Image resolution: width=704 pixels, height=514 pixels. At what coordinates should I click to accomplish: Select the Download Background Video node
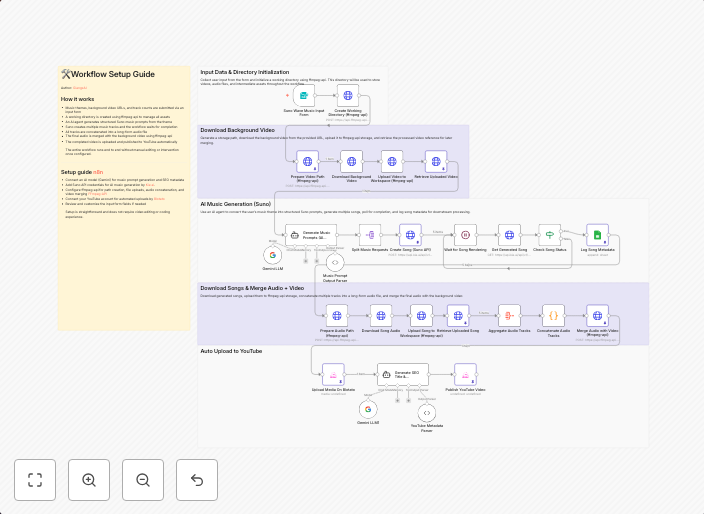click(x=351, y=161)
